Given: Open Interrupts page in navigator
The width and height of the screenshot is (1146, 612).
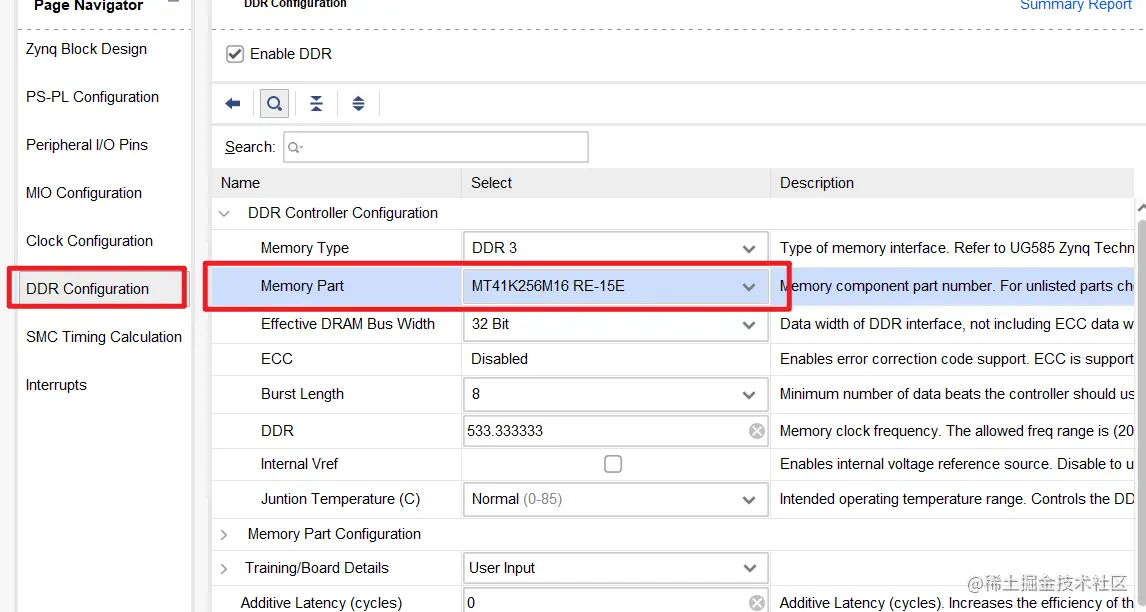Looking at the screenshot, I should [x=56, y=385].
